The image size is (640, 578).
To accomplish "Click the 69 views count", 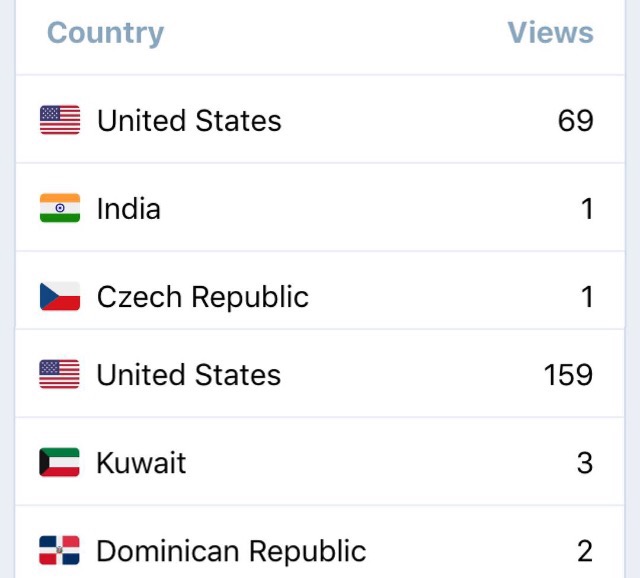I will pos(576,120).
